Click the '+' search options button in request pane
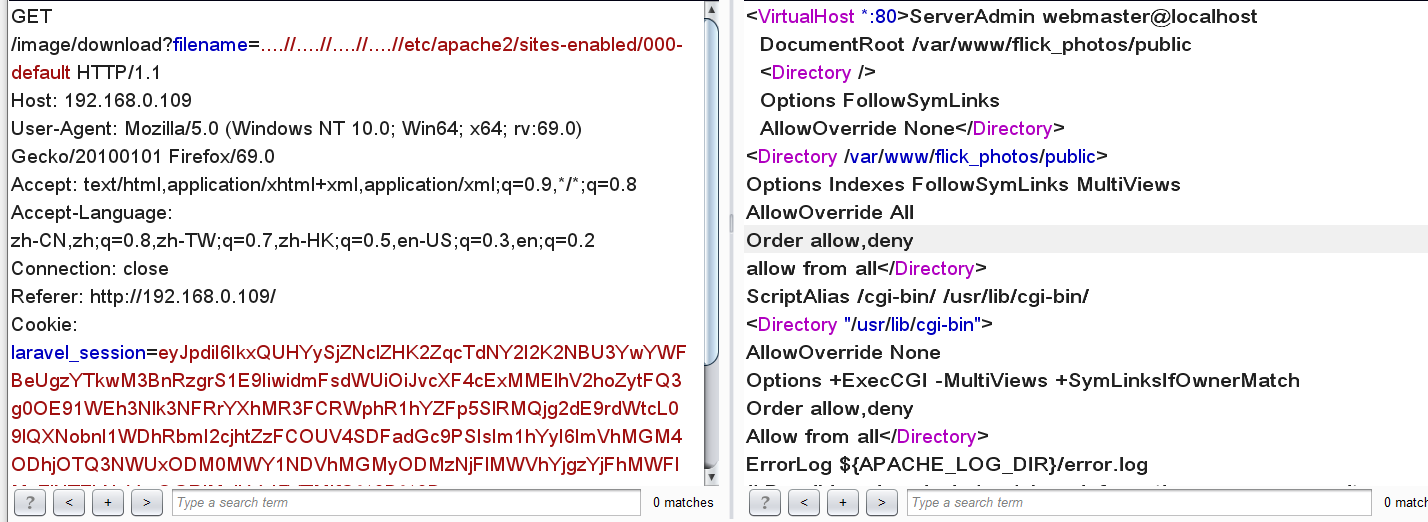Viewport: 1428px width, 522px height. (x=107, y=502)
